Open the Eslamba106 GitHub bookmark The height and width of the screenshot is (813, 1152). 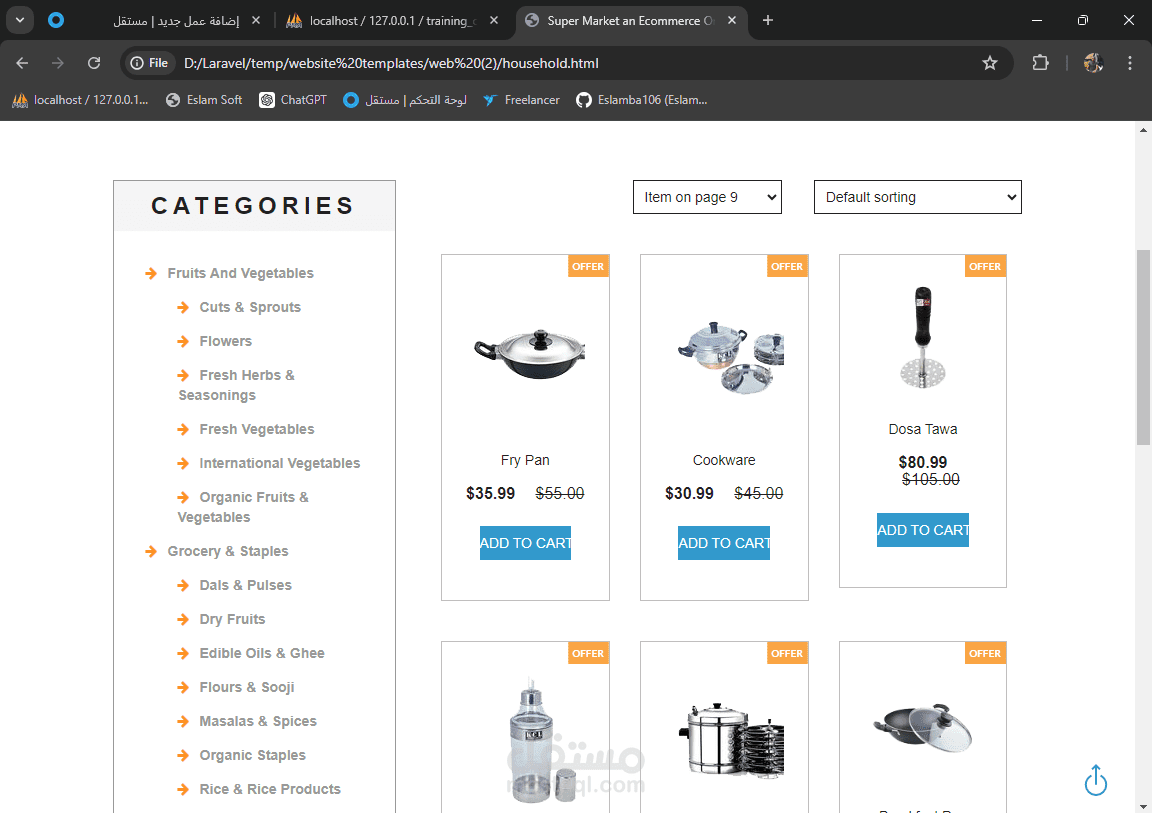click(x=642, y=100)
